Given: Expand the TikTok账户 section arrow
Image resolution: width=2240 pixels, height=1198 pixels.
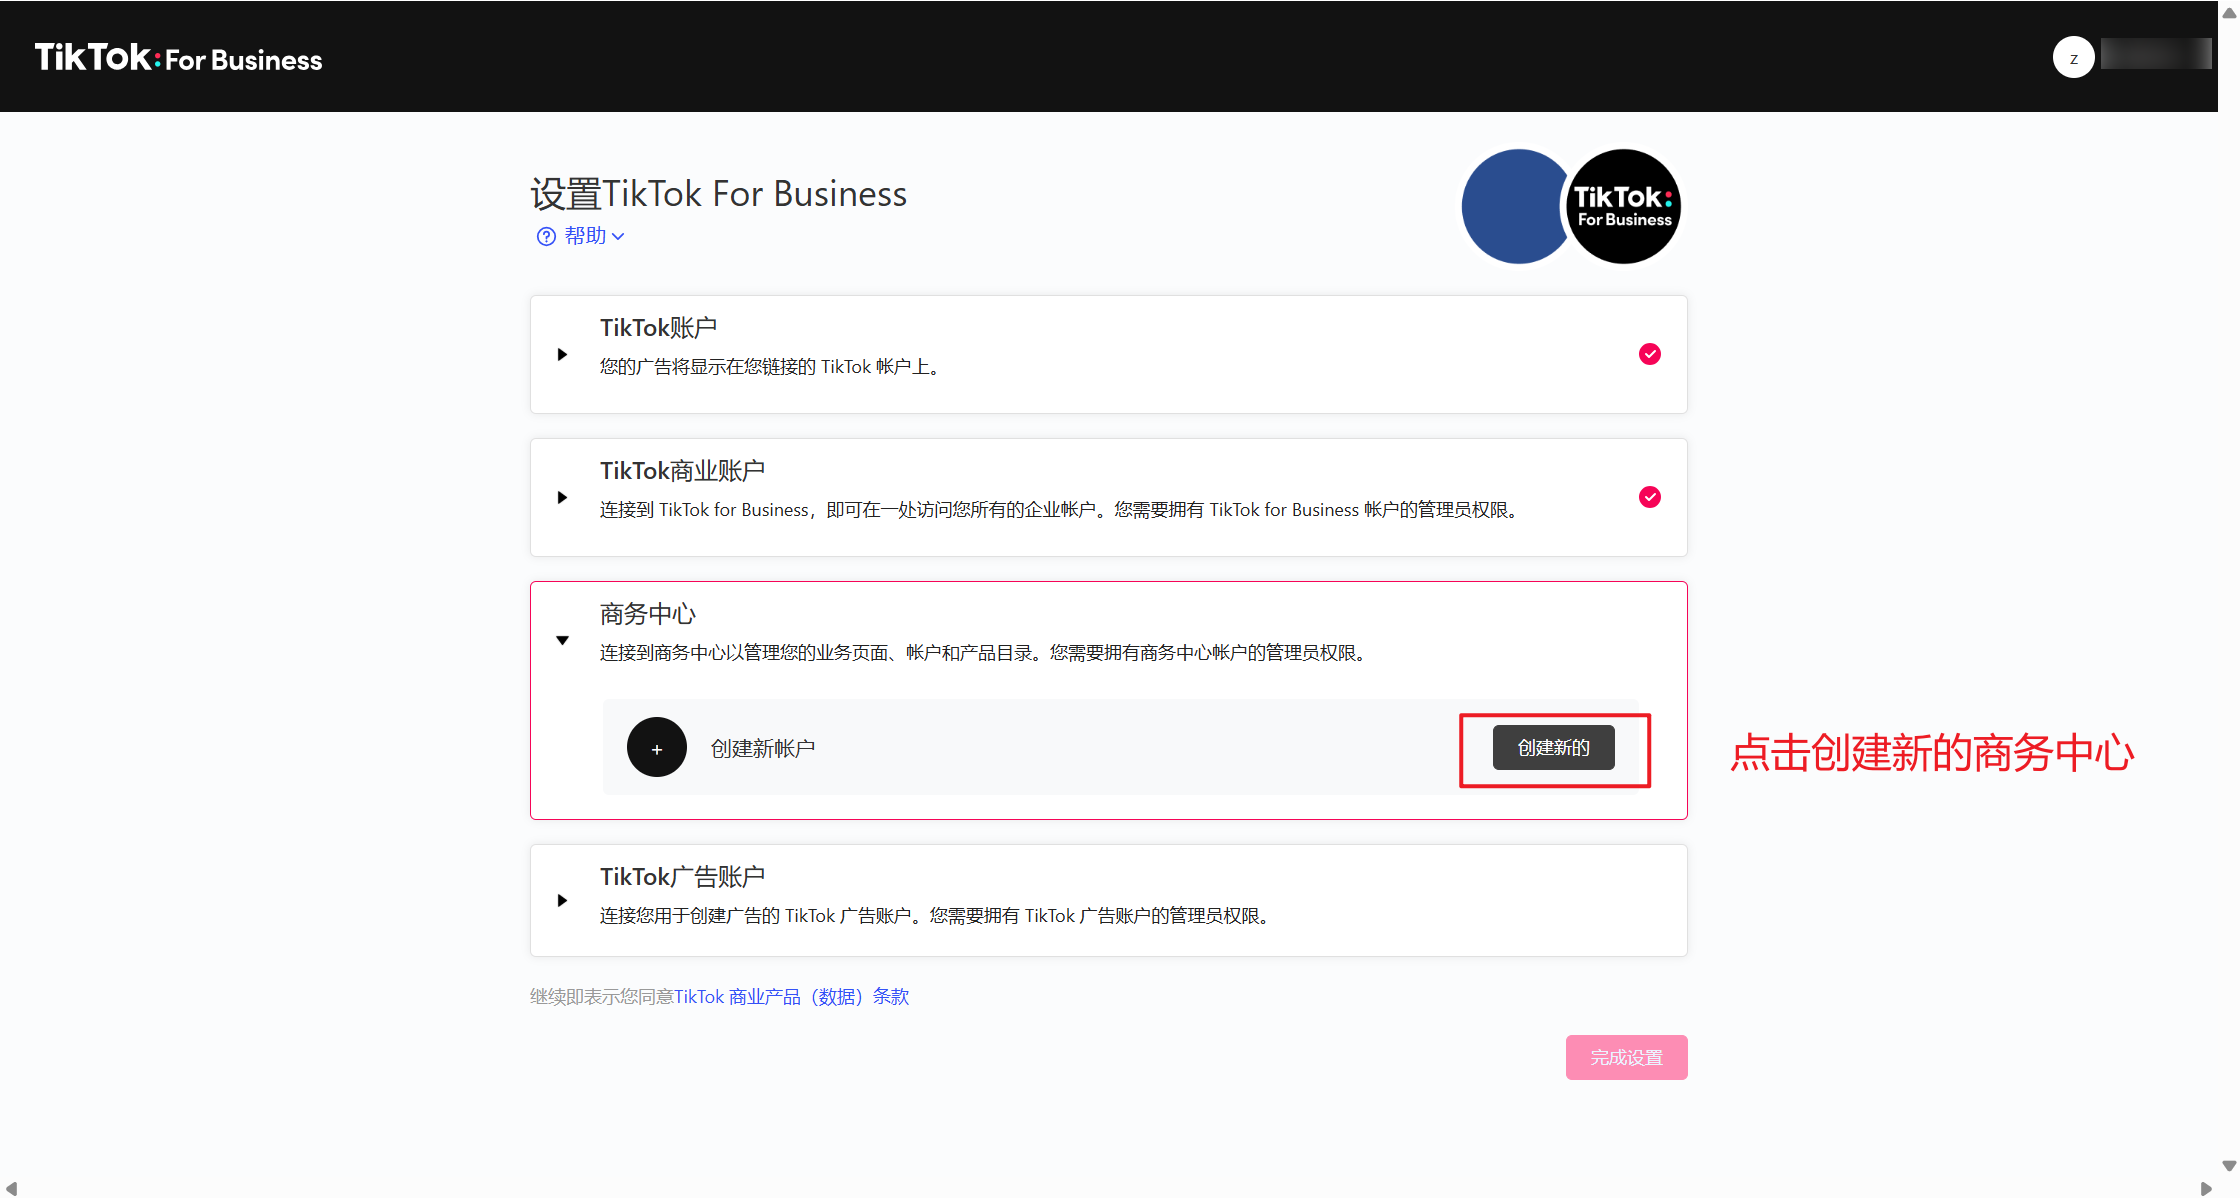Looking at the screenshot, I should click(562, 354).
